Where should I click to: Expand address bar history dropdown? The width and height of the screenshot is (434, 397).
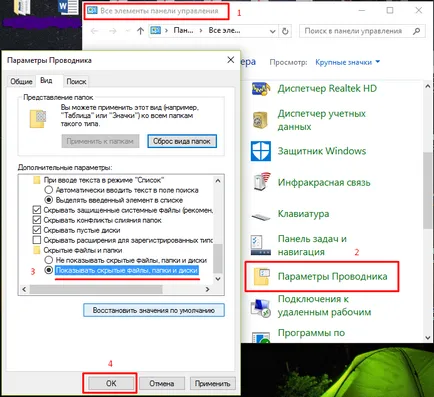273,31
